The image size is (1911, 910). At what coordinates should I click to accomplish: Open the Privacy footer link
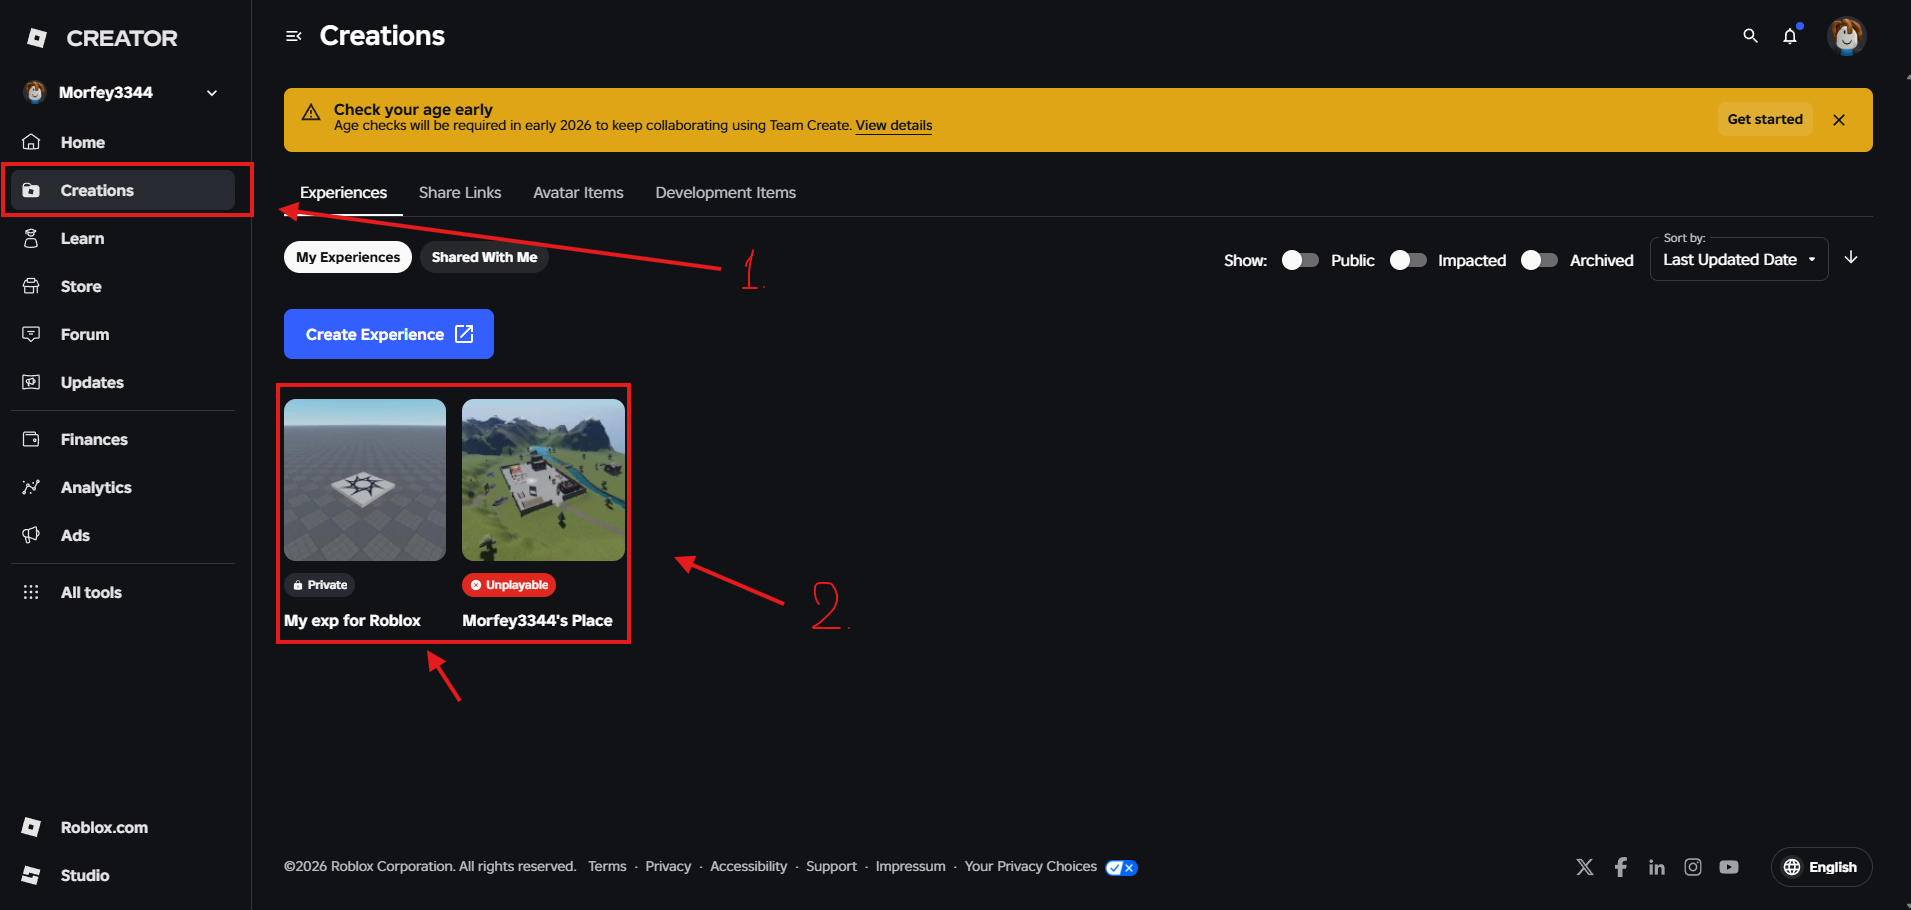click(668, 866)
